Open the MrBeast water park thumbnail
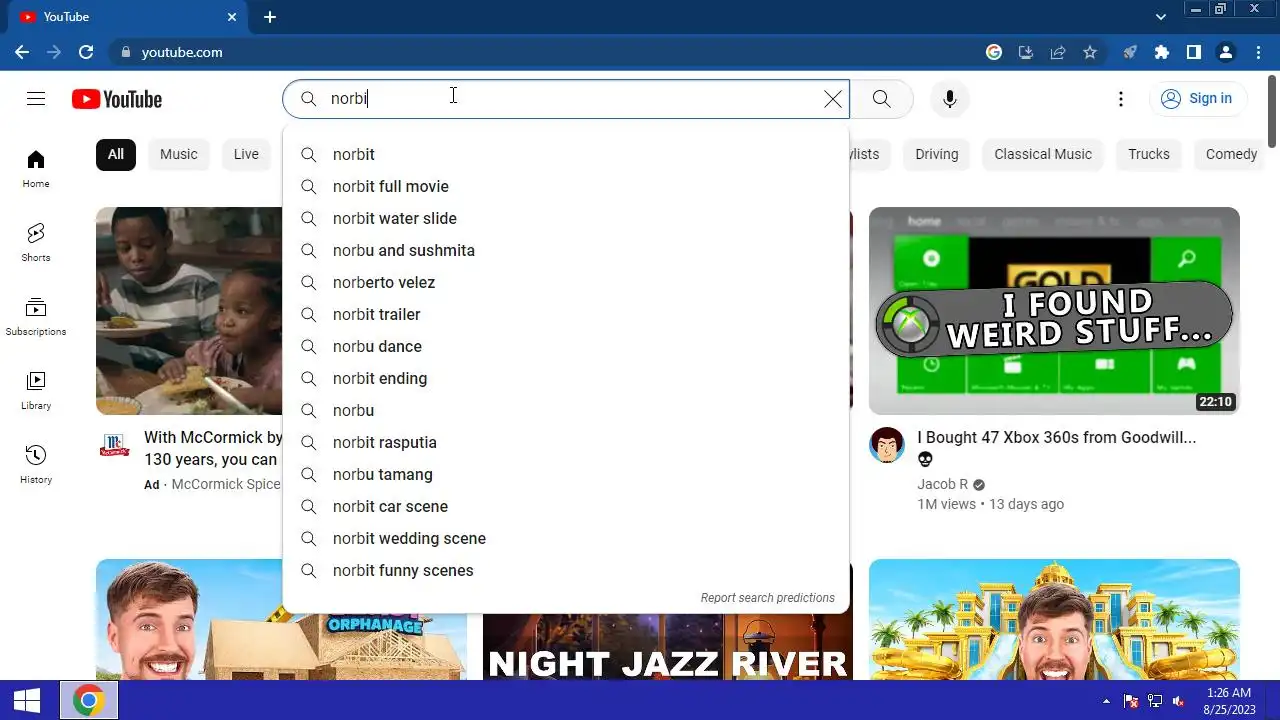Image resolution: width=1280 pixels, height=720 pixels. coord(1054,619)
